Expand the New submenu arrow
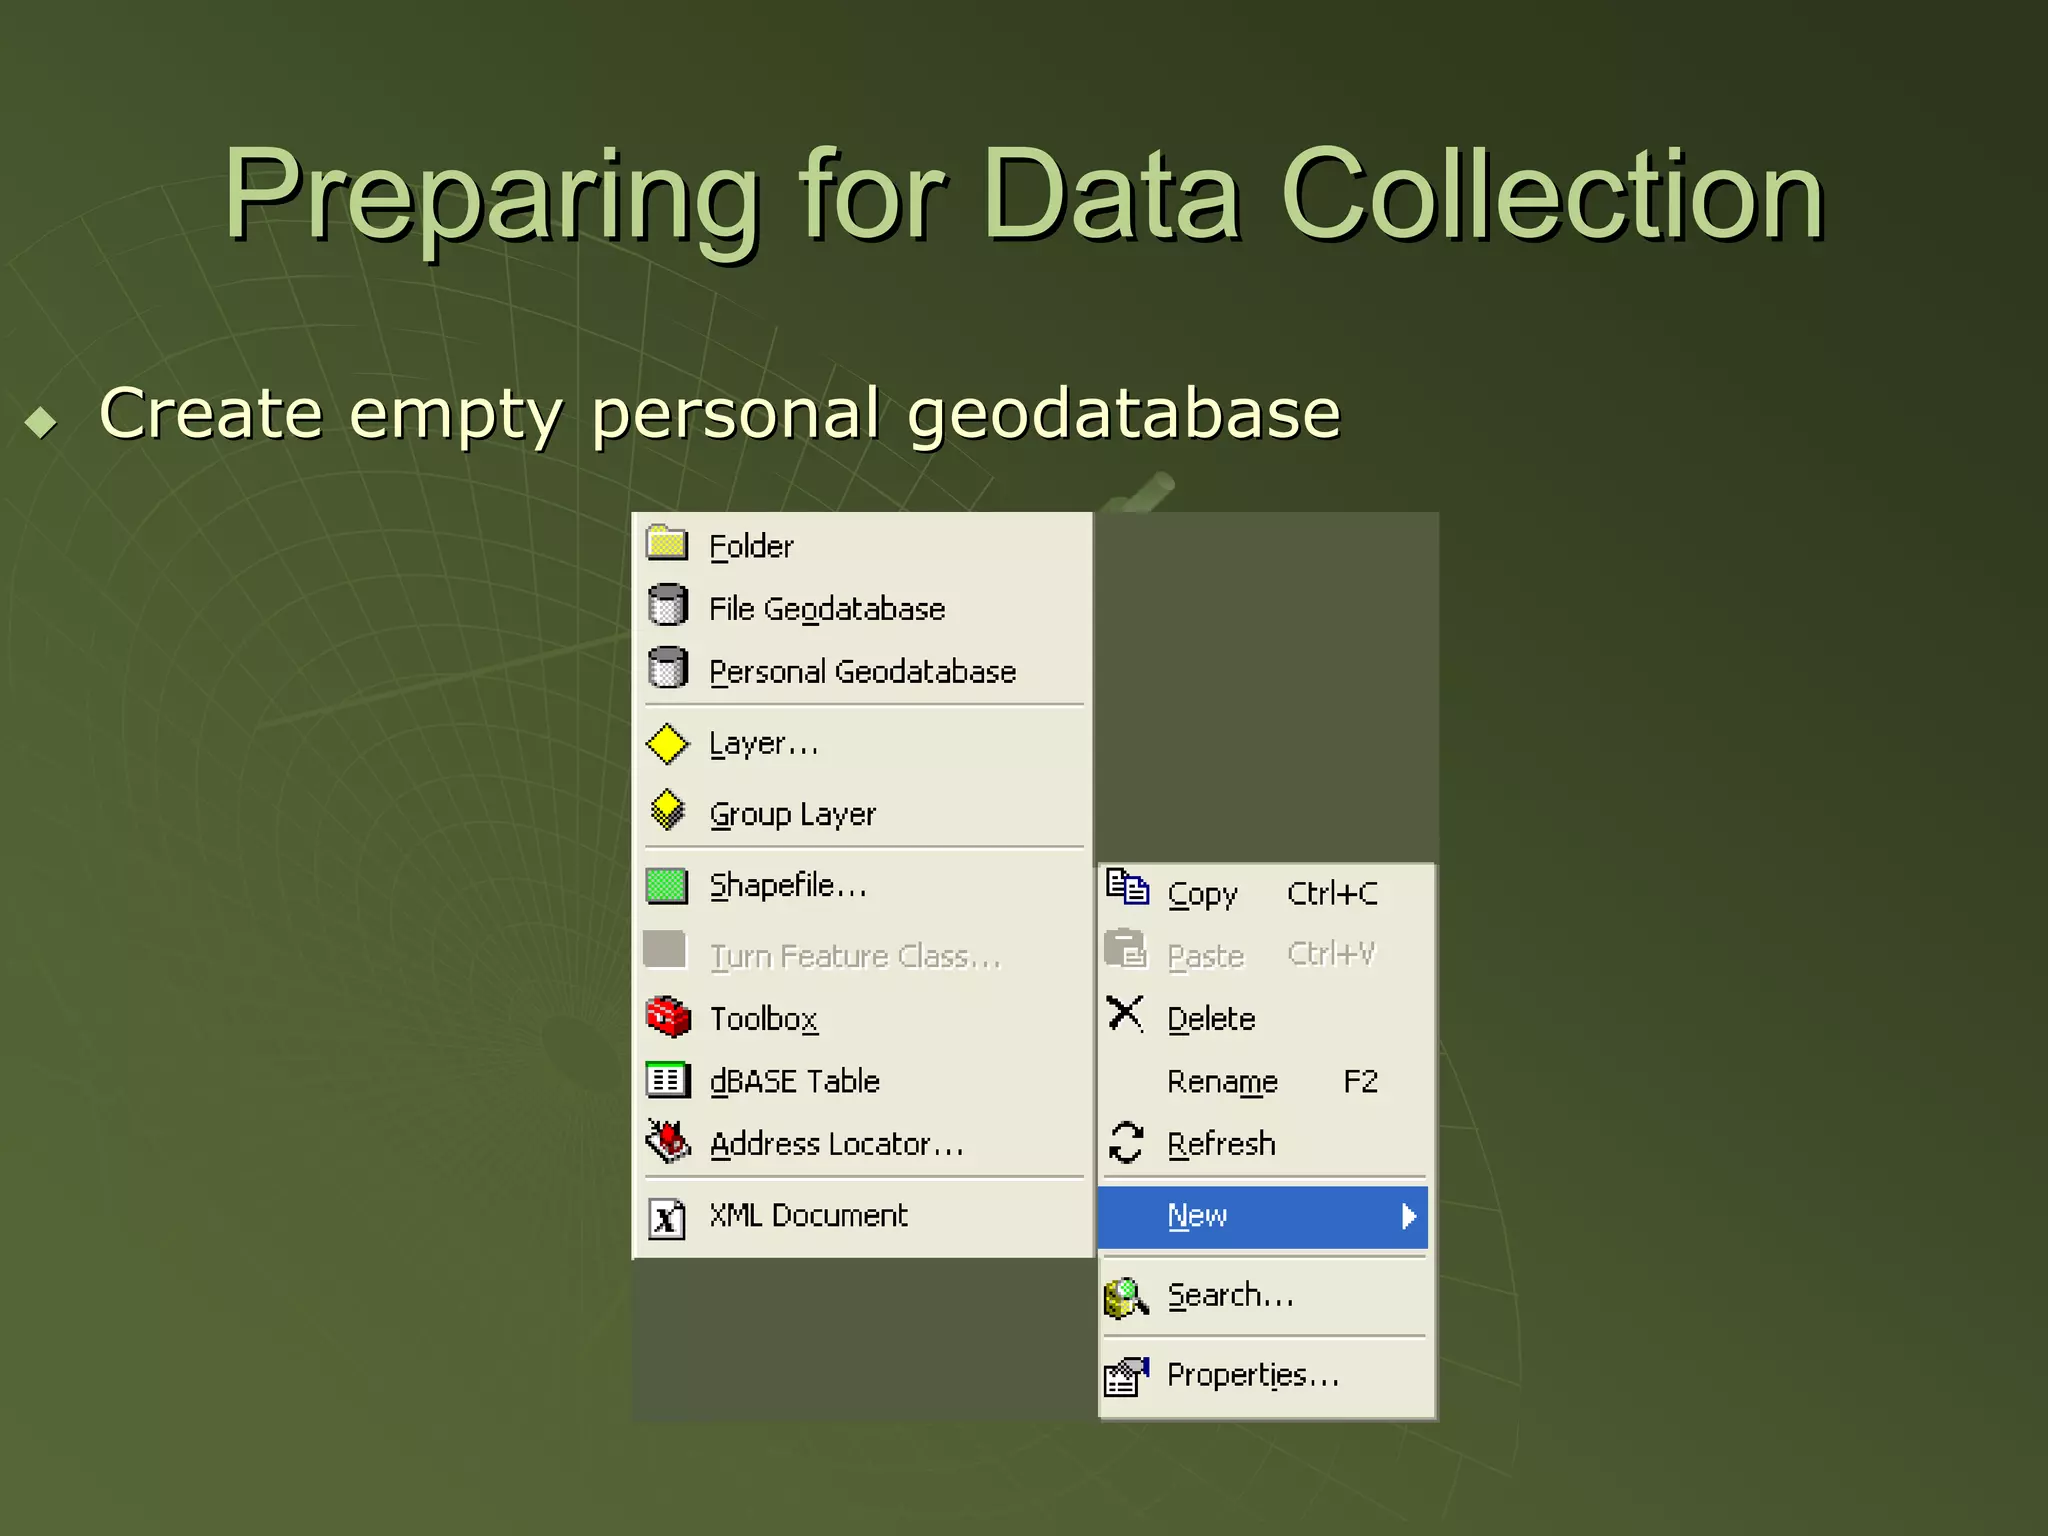The height and width of the screenshot is (1536, 2048). point(1408,1216)
